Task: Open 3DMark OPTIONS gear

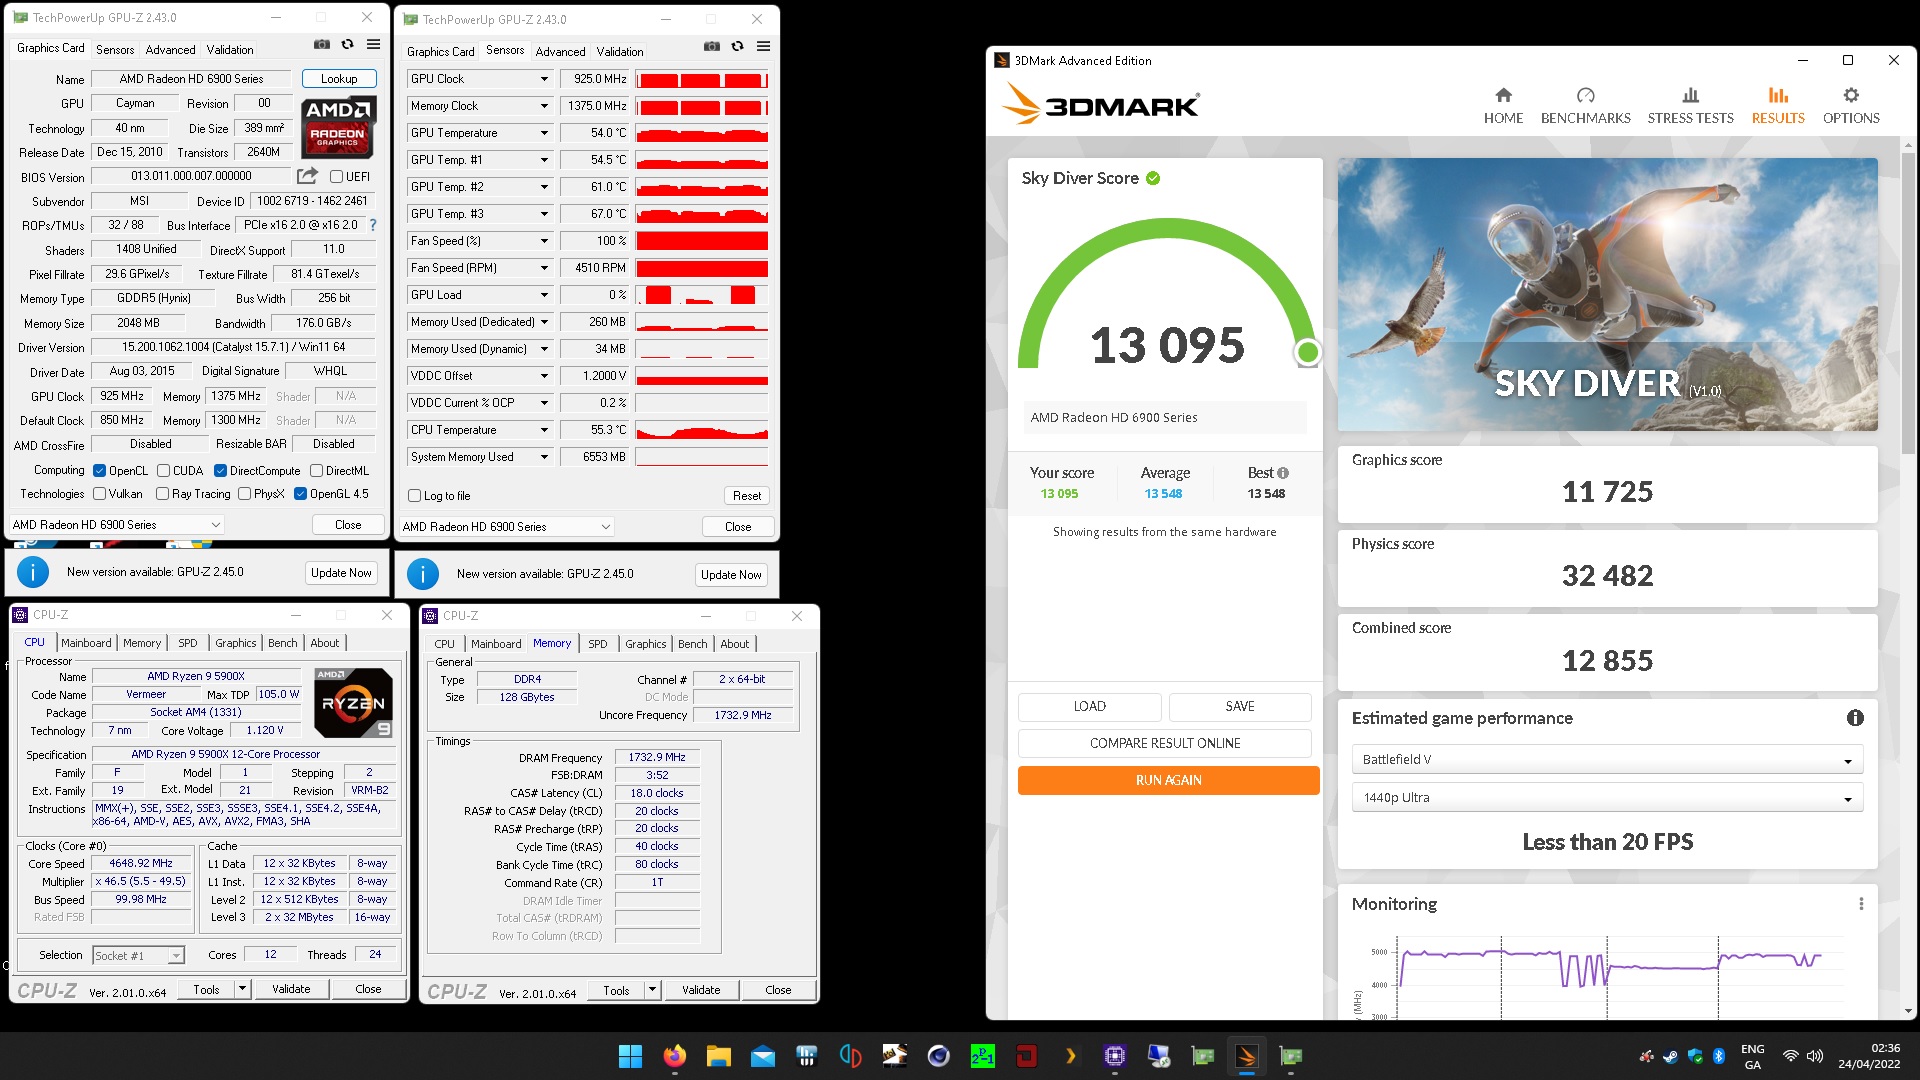Action: pos(1851,105)
